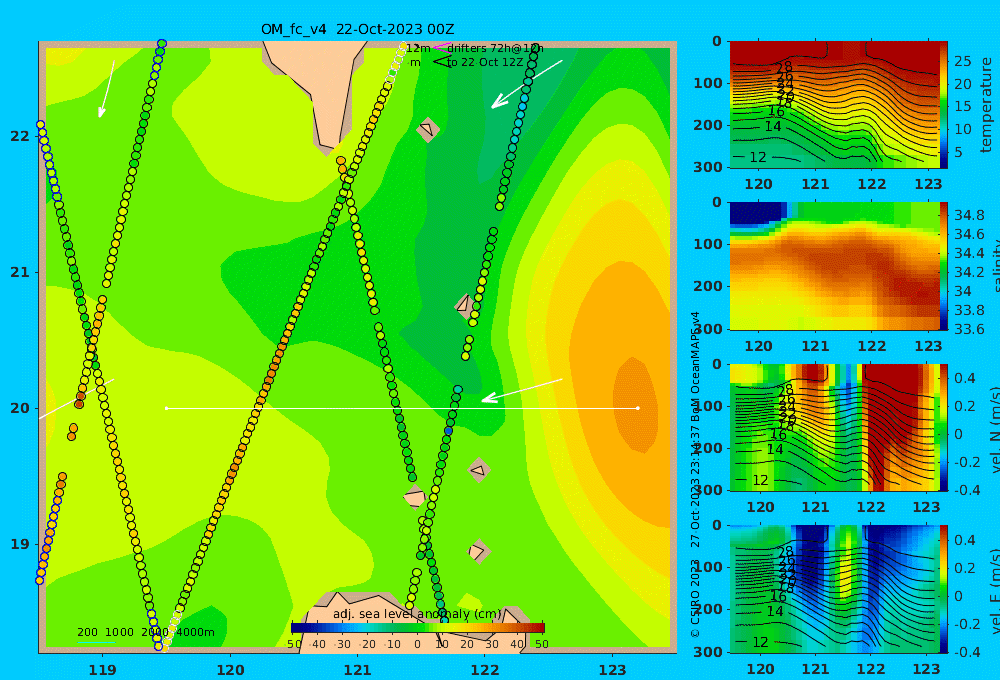The image size is (1000, 680).
Task: Click latitude tick label 19 on main map
Action: (20, 544)
